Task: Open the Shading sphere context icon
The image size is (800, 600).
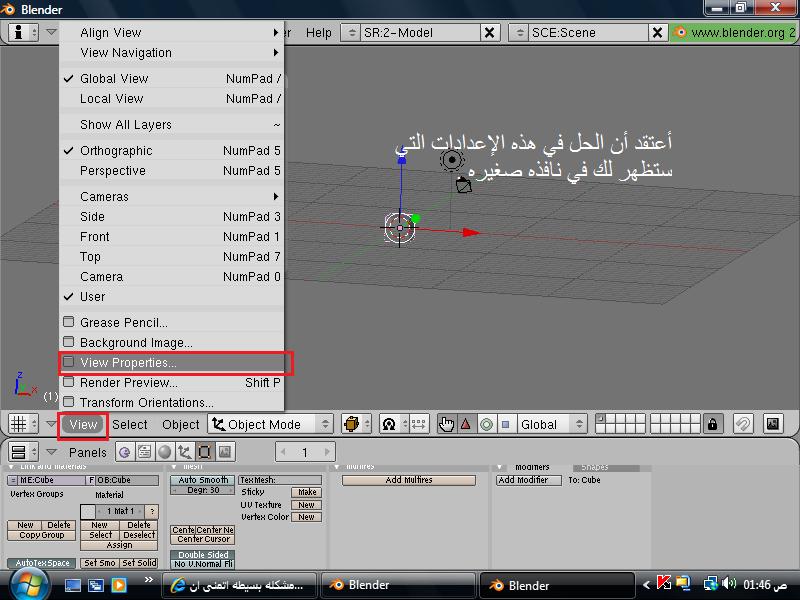Action: pyautogui.click(x=164, y=452)
